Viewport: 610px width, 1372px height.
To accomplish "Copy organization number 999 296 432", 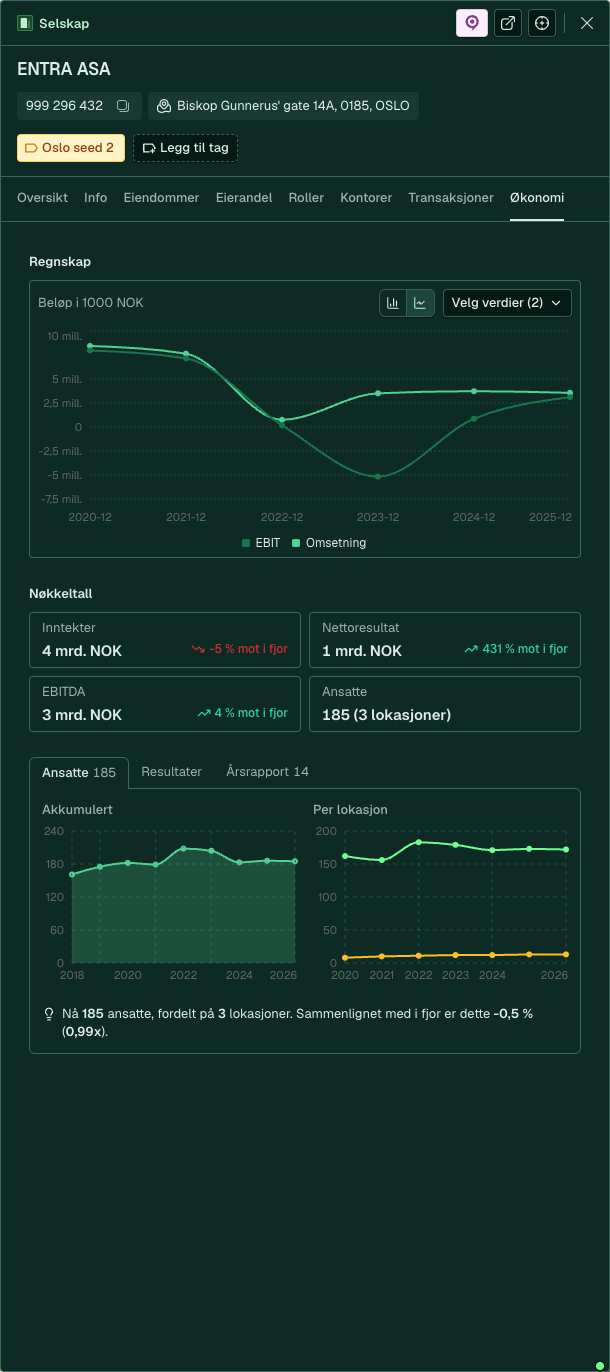I will 123,106.
